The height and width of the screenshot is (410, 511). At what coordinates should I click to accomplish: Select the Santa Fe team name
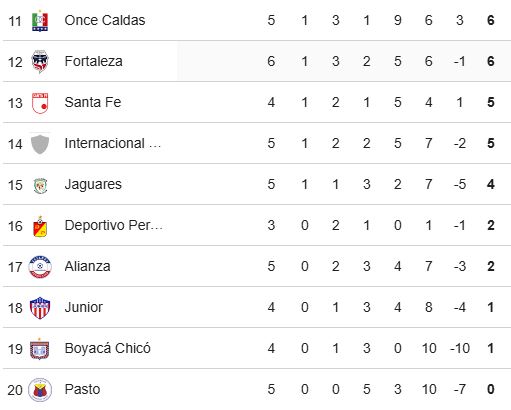(93, 102)
